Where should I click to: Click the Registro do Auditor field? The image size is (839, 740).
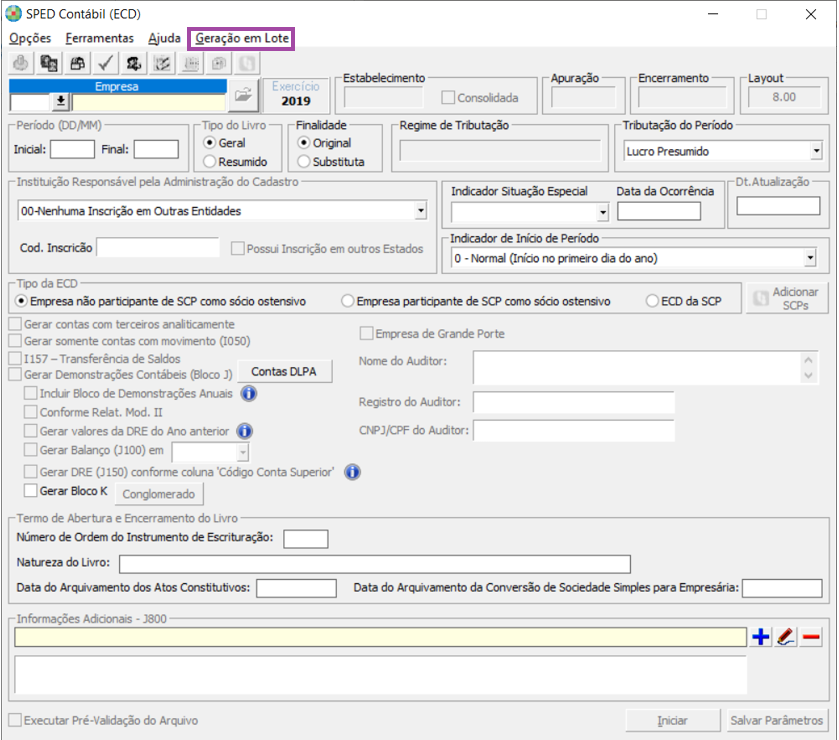[x=574, y=402]
